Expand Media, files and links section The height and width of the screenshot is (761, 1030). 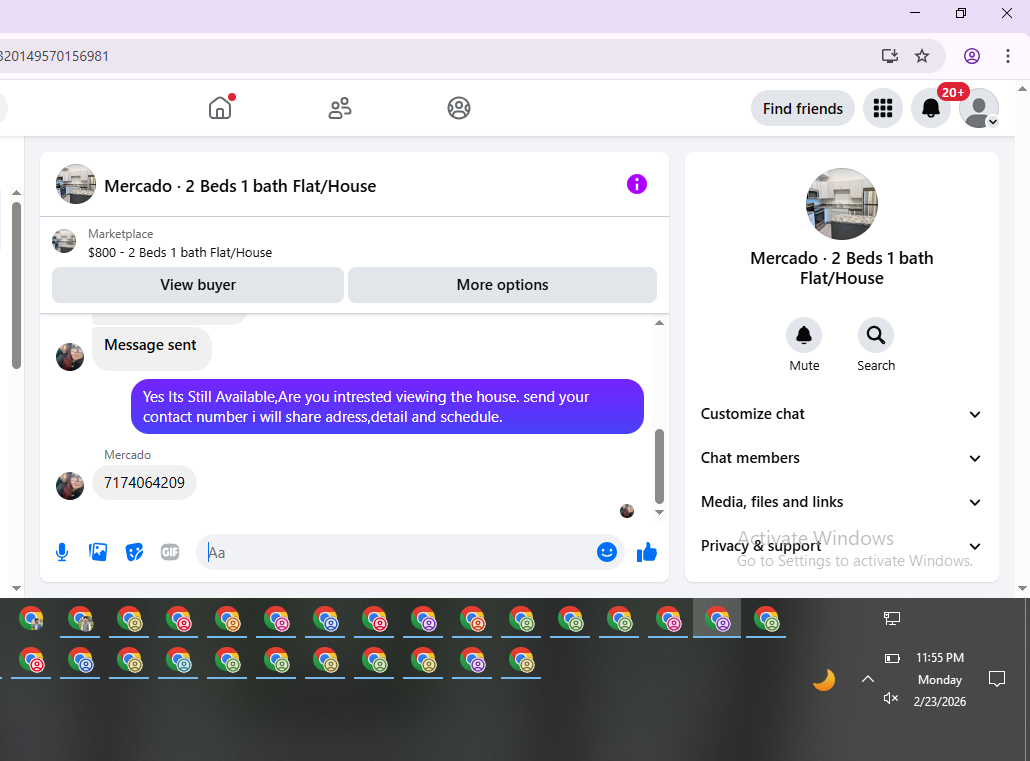[x=841, y=502]
